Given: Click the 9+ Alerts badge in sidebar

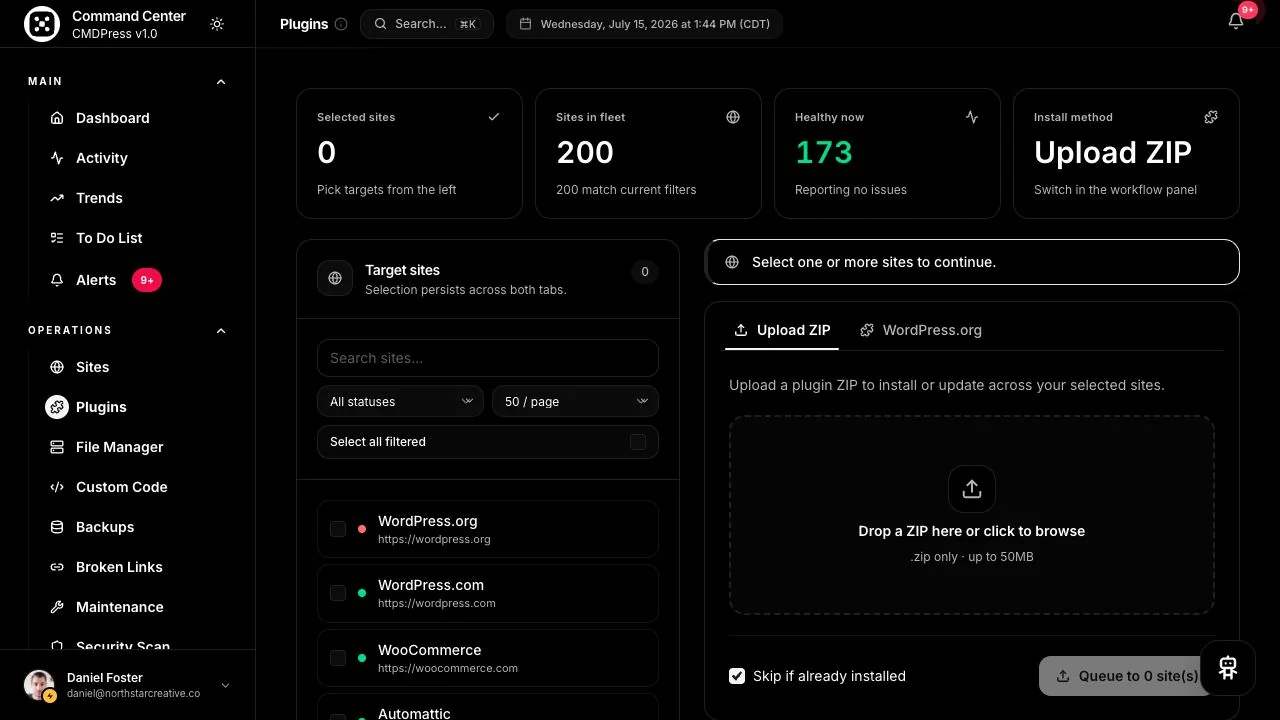Looking at the screenshot, I should pos(147,280).
